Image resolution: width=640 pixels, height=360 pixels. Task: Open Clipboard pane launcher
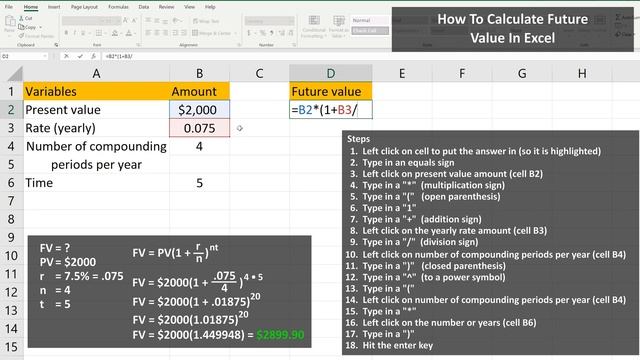tap(56, 45)
